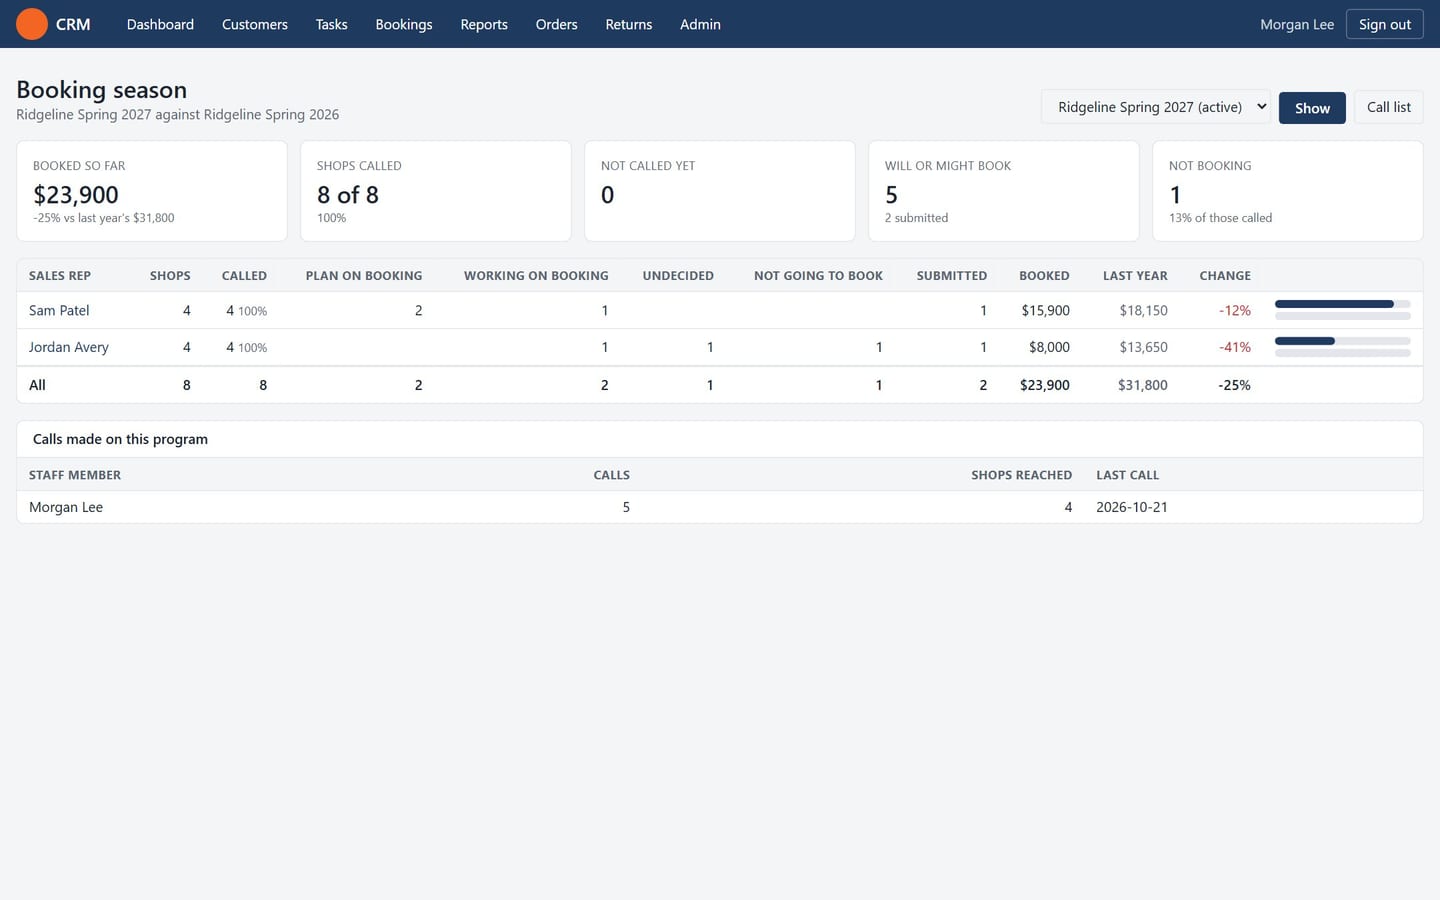Viewport: 1440px width, 900px height.
Task: Click the total booked $23,900 in All row
Action: 1045,385
